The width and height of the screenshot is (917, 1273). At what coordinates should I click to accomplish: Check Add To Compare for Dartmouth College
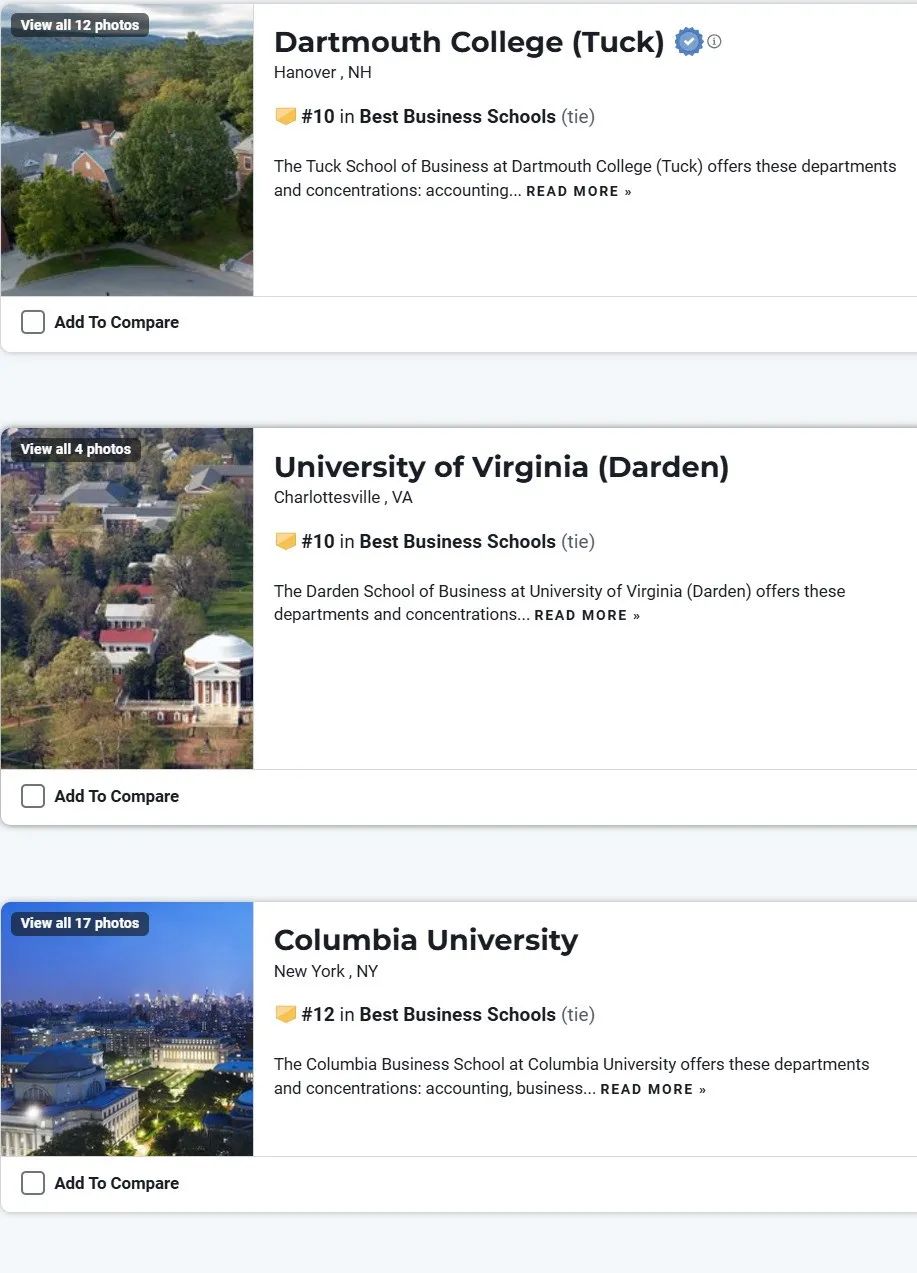coord(33,322)
